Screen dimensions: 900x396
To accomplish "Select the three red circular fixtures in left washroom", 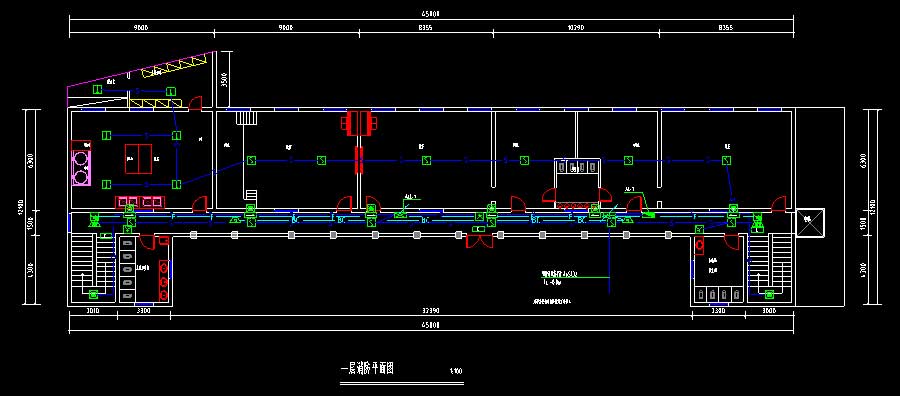I will (164, 281).
